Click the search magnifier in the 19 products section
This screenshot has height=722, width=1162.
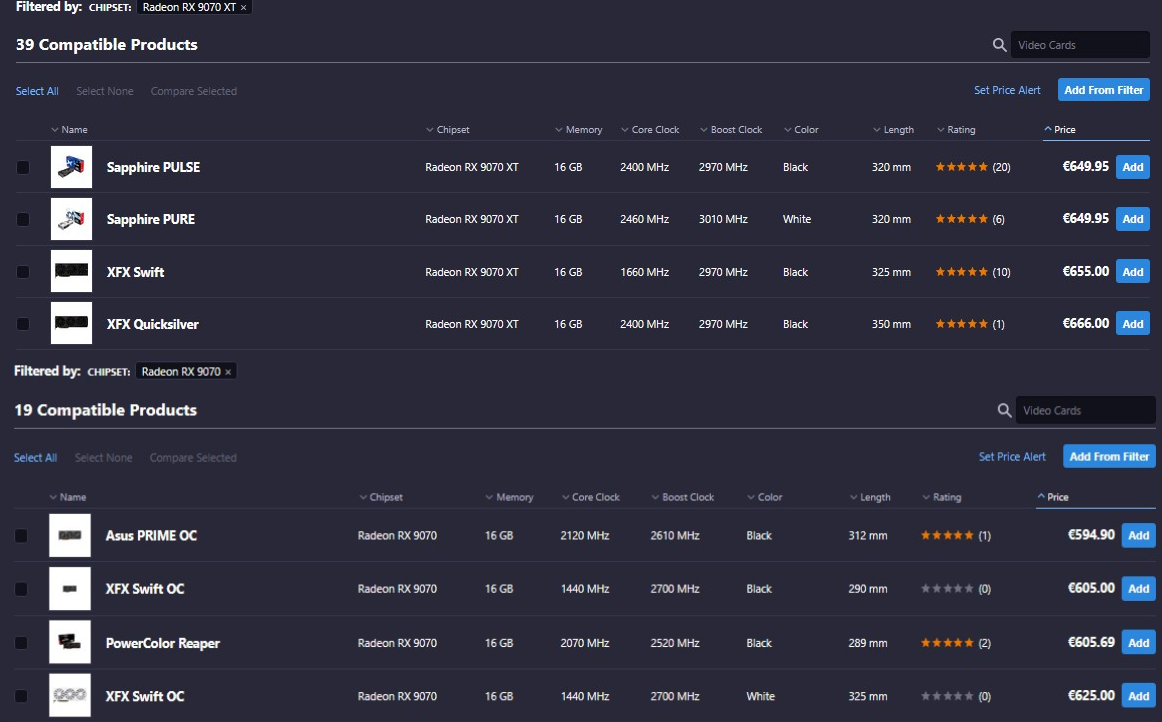(x=1004, y=411)
